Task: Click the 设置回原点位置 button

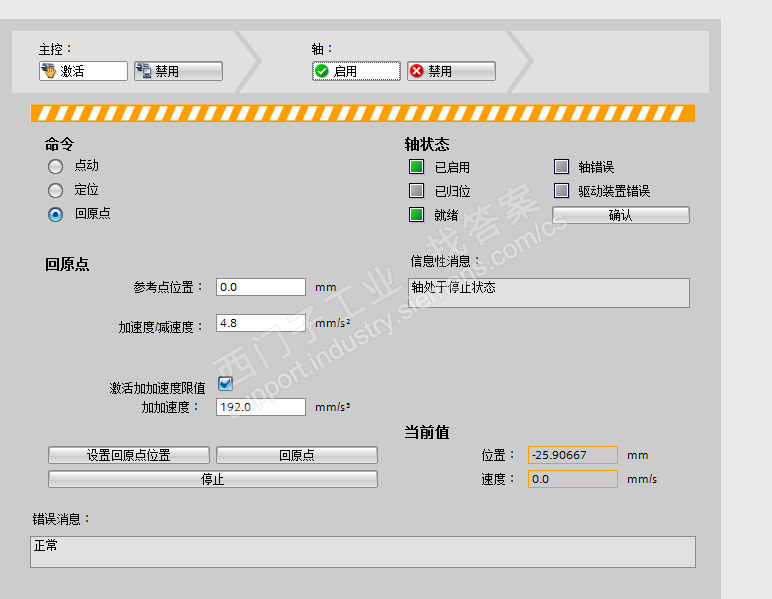Action: 129,455
